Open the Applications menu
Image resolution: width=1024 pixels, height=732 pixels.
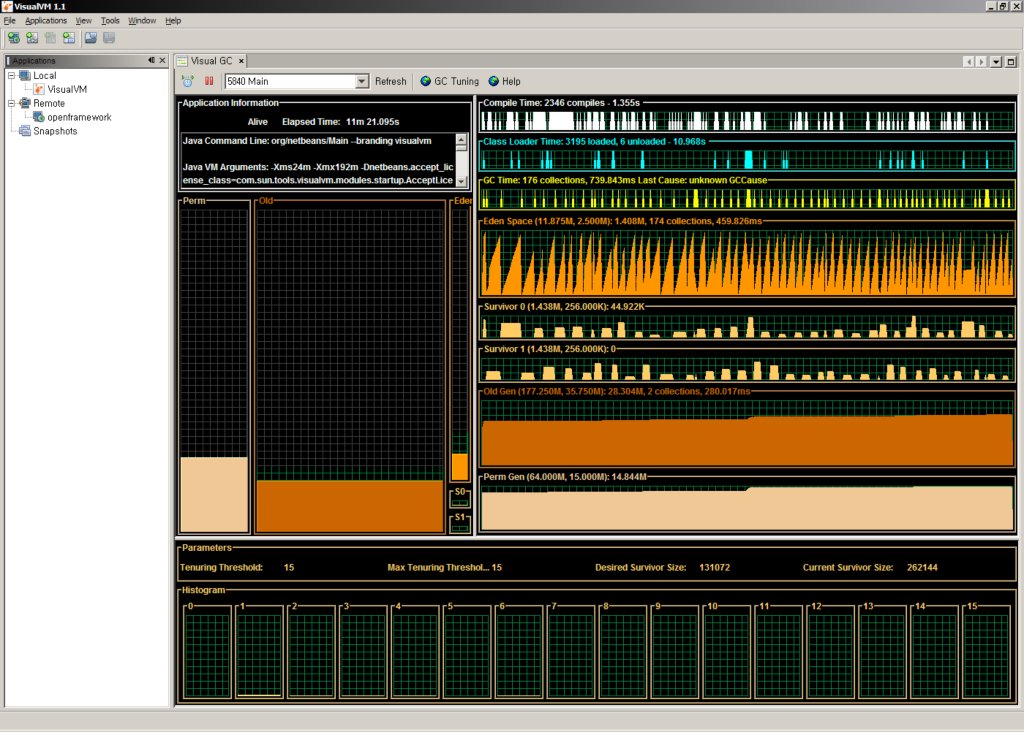pos(46,21)
